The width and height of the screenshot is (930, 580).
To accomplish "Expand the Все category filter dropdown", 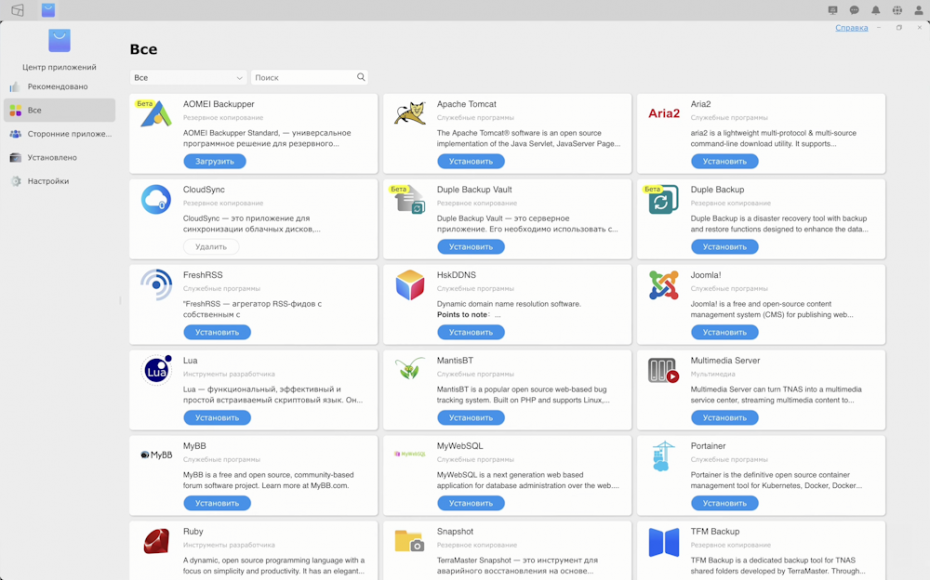I will 188,78.
